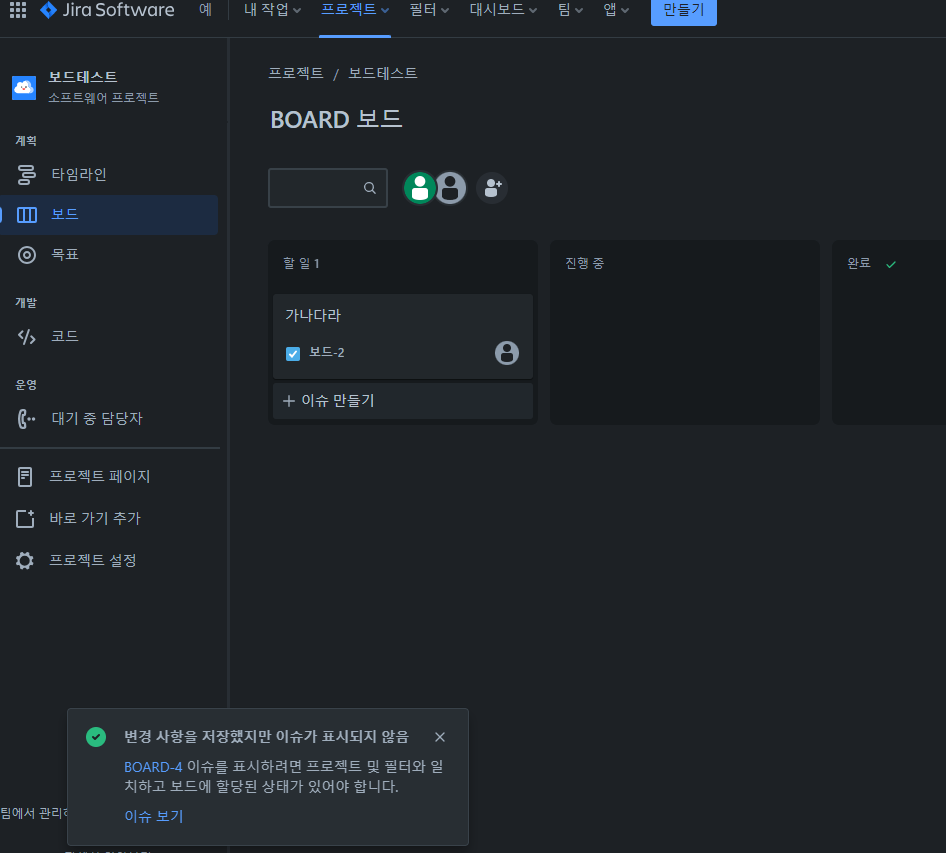This screenshot has width=946, height=853.
Task: Filter by the gray user avatar
Action: [451, 188]
